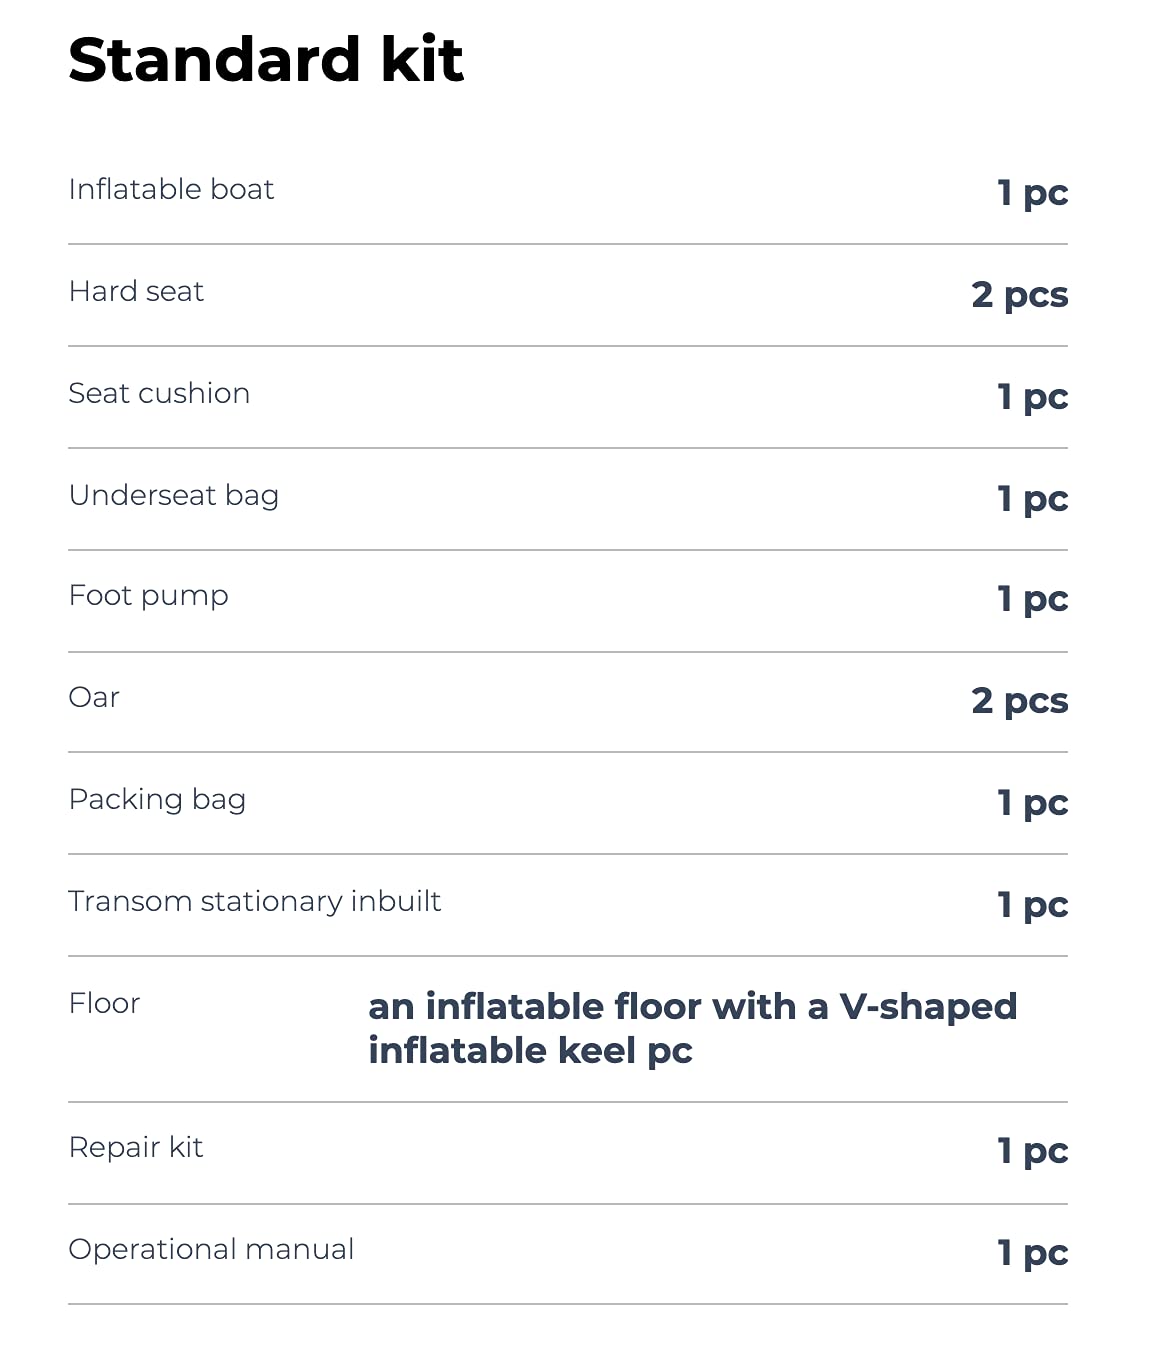Image resolution: width=1162 pixels, height=1360 pixels.
Task: Click the 1 pc value for Underseat bag
Action: 1033,499
